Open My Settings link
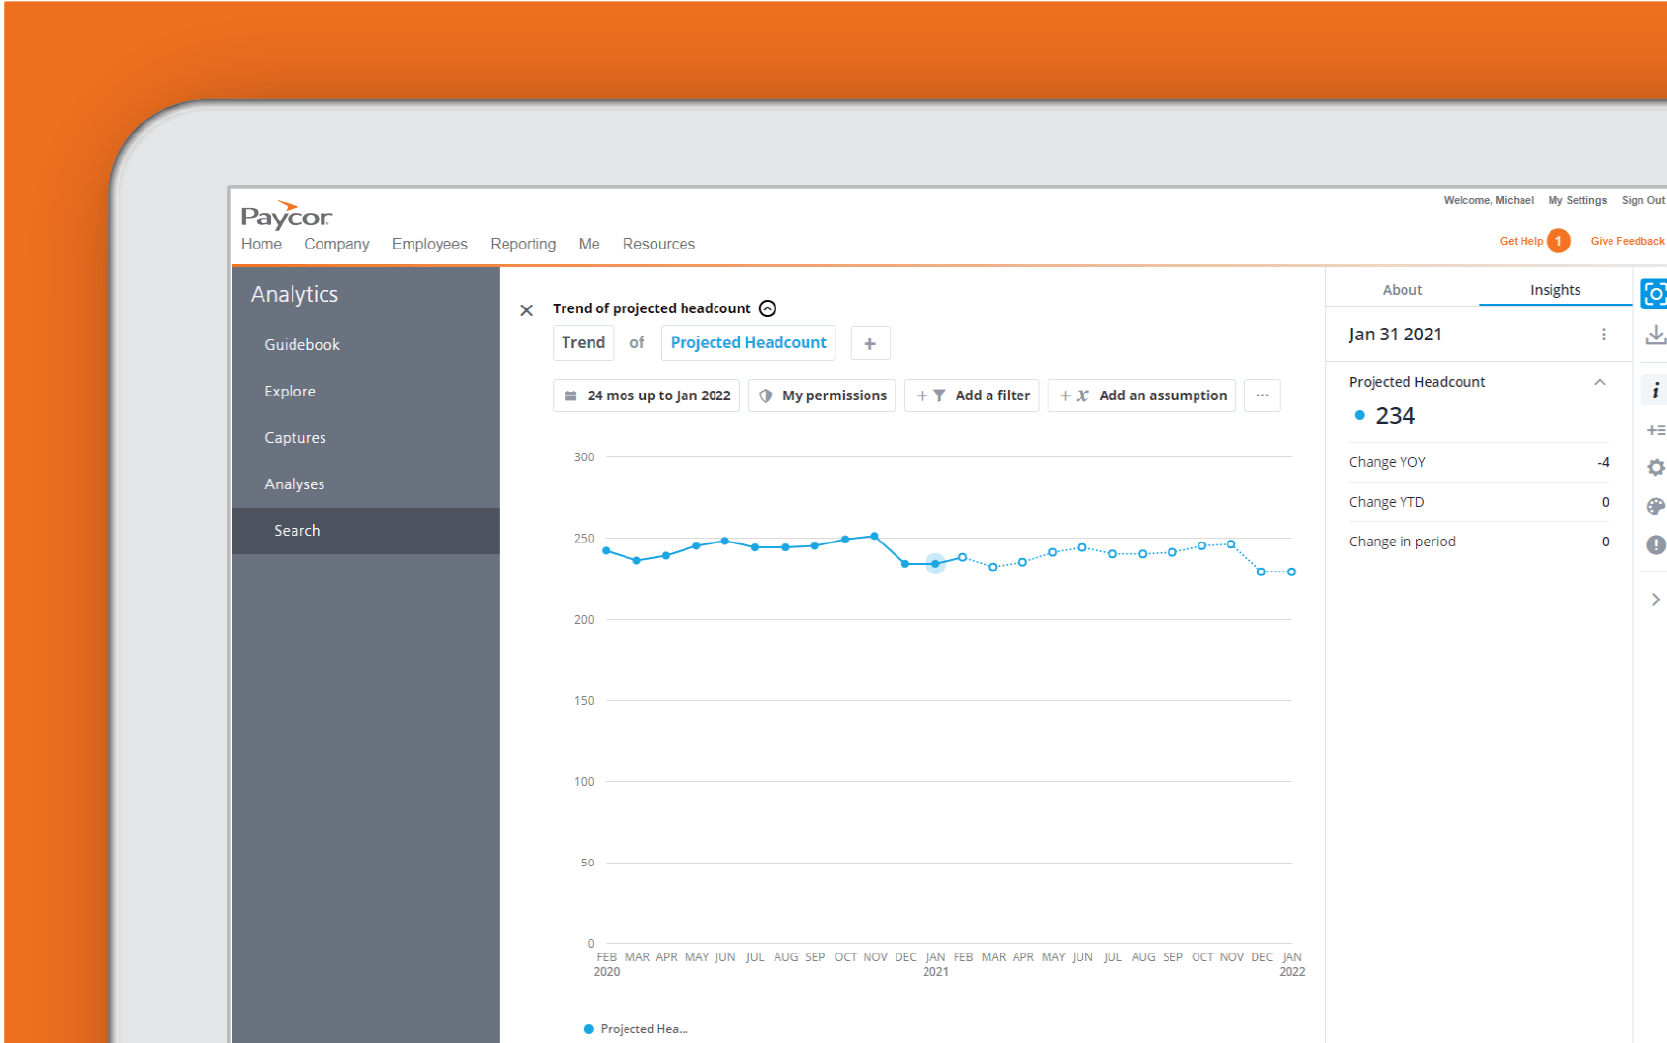This screenshot has width=1667, height=1043. click(x=1577, y=200)
